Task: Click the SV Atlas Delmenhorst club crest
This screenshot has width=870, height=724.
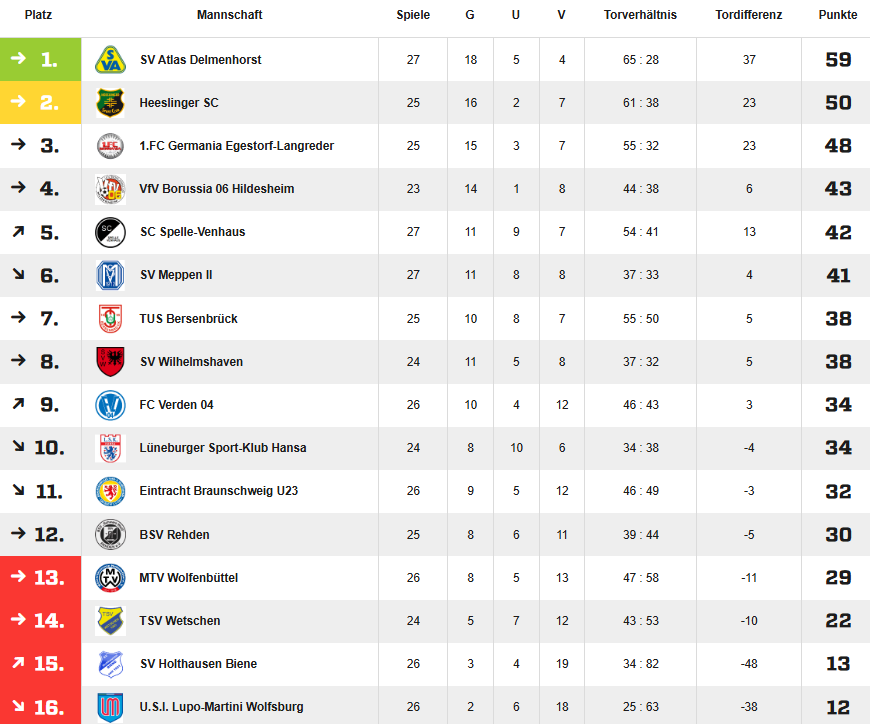Action: [x=110, y=60]
